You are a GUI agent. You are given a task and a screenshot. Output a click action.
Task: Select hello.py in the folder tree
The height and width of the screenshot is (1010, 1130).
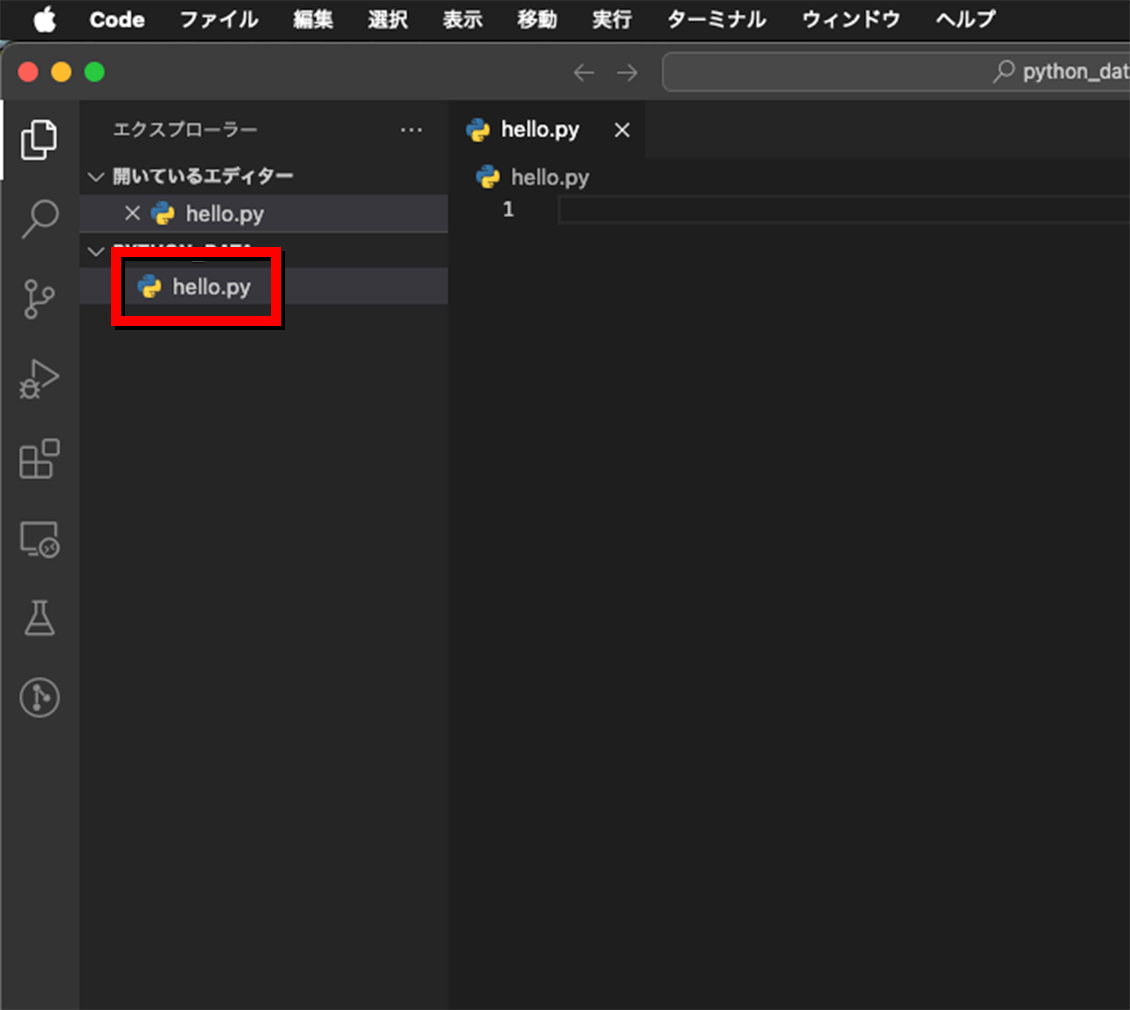point(264,286)
